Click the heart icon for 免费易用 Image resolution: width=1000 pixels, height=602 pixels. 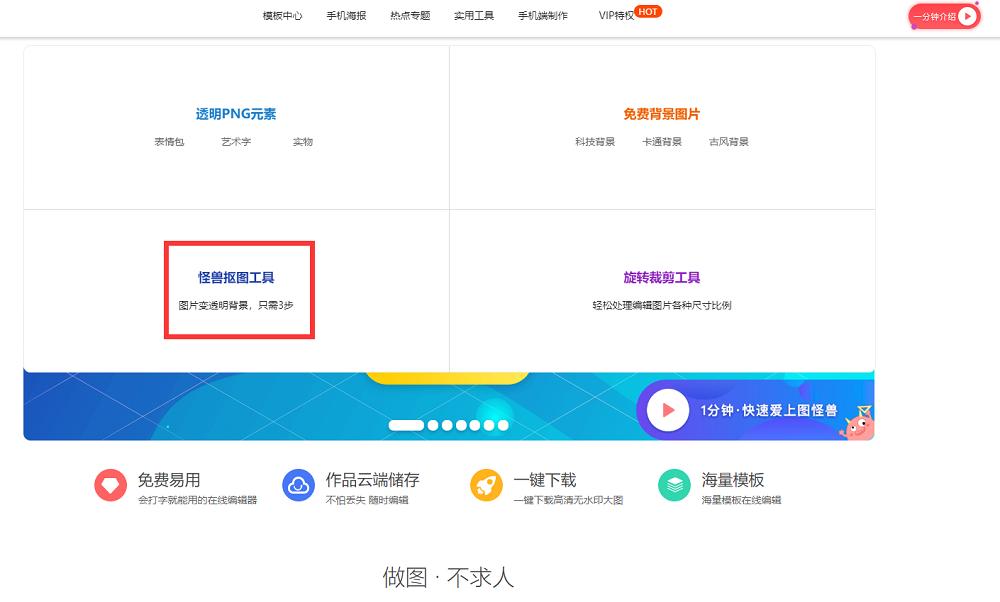110,483
